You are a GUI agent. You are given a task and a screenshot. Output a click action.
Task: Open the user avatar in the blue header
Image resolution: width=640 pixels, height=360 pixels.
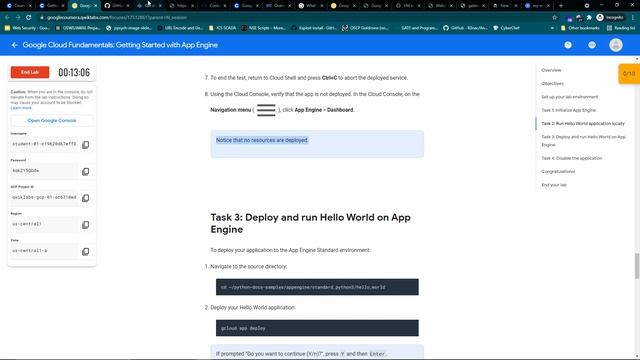616,45
